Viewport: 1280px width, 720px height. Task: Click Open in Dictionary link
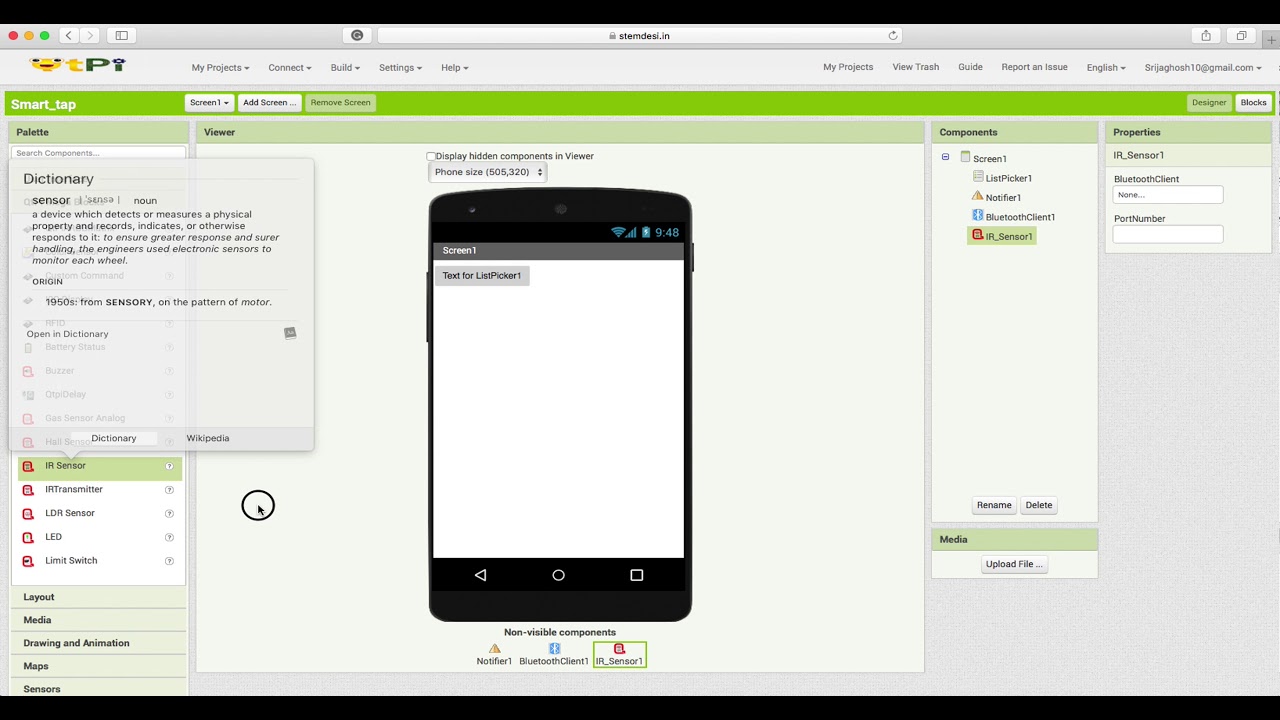point(68,334)
